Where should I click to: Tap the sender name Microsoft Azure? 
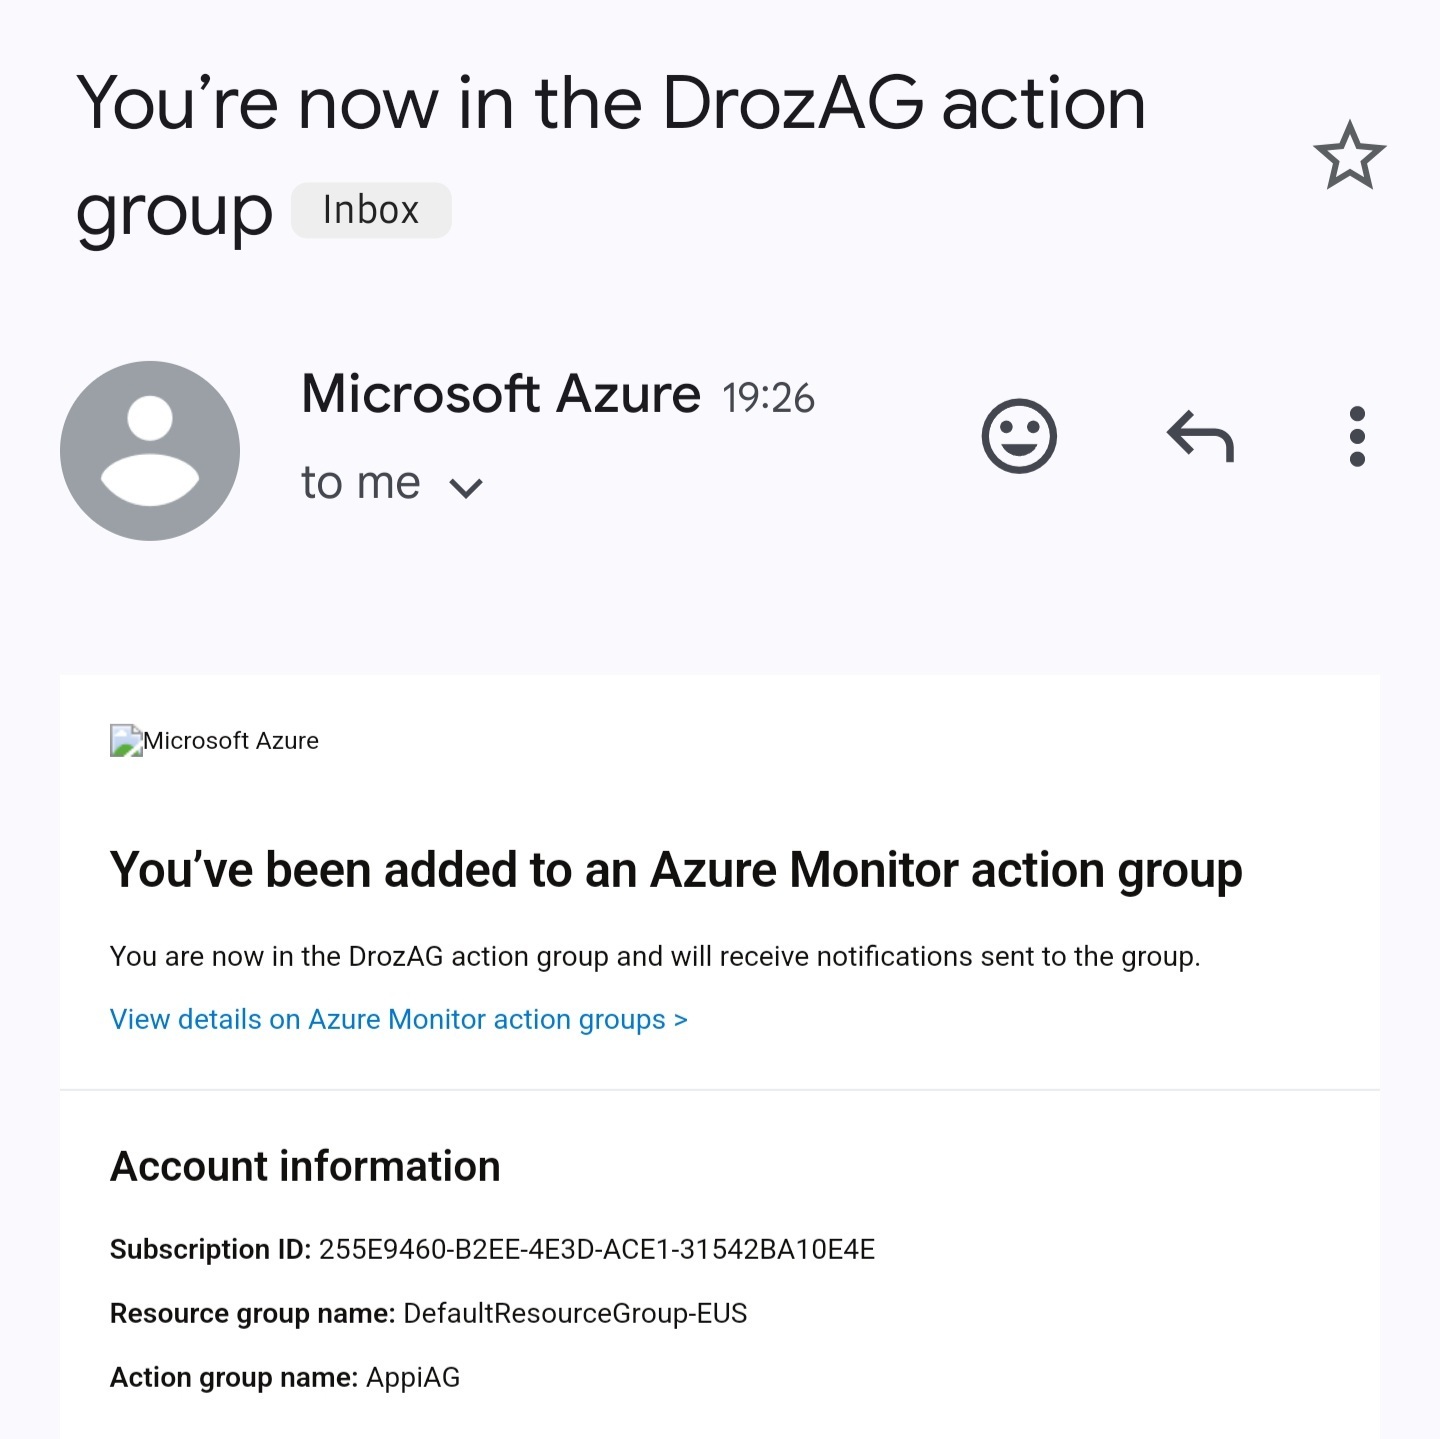point(500,394)
